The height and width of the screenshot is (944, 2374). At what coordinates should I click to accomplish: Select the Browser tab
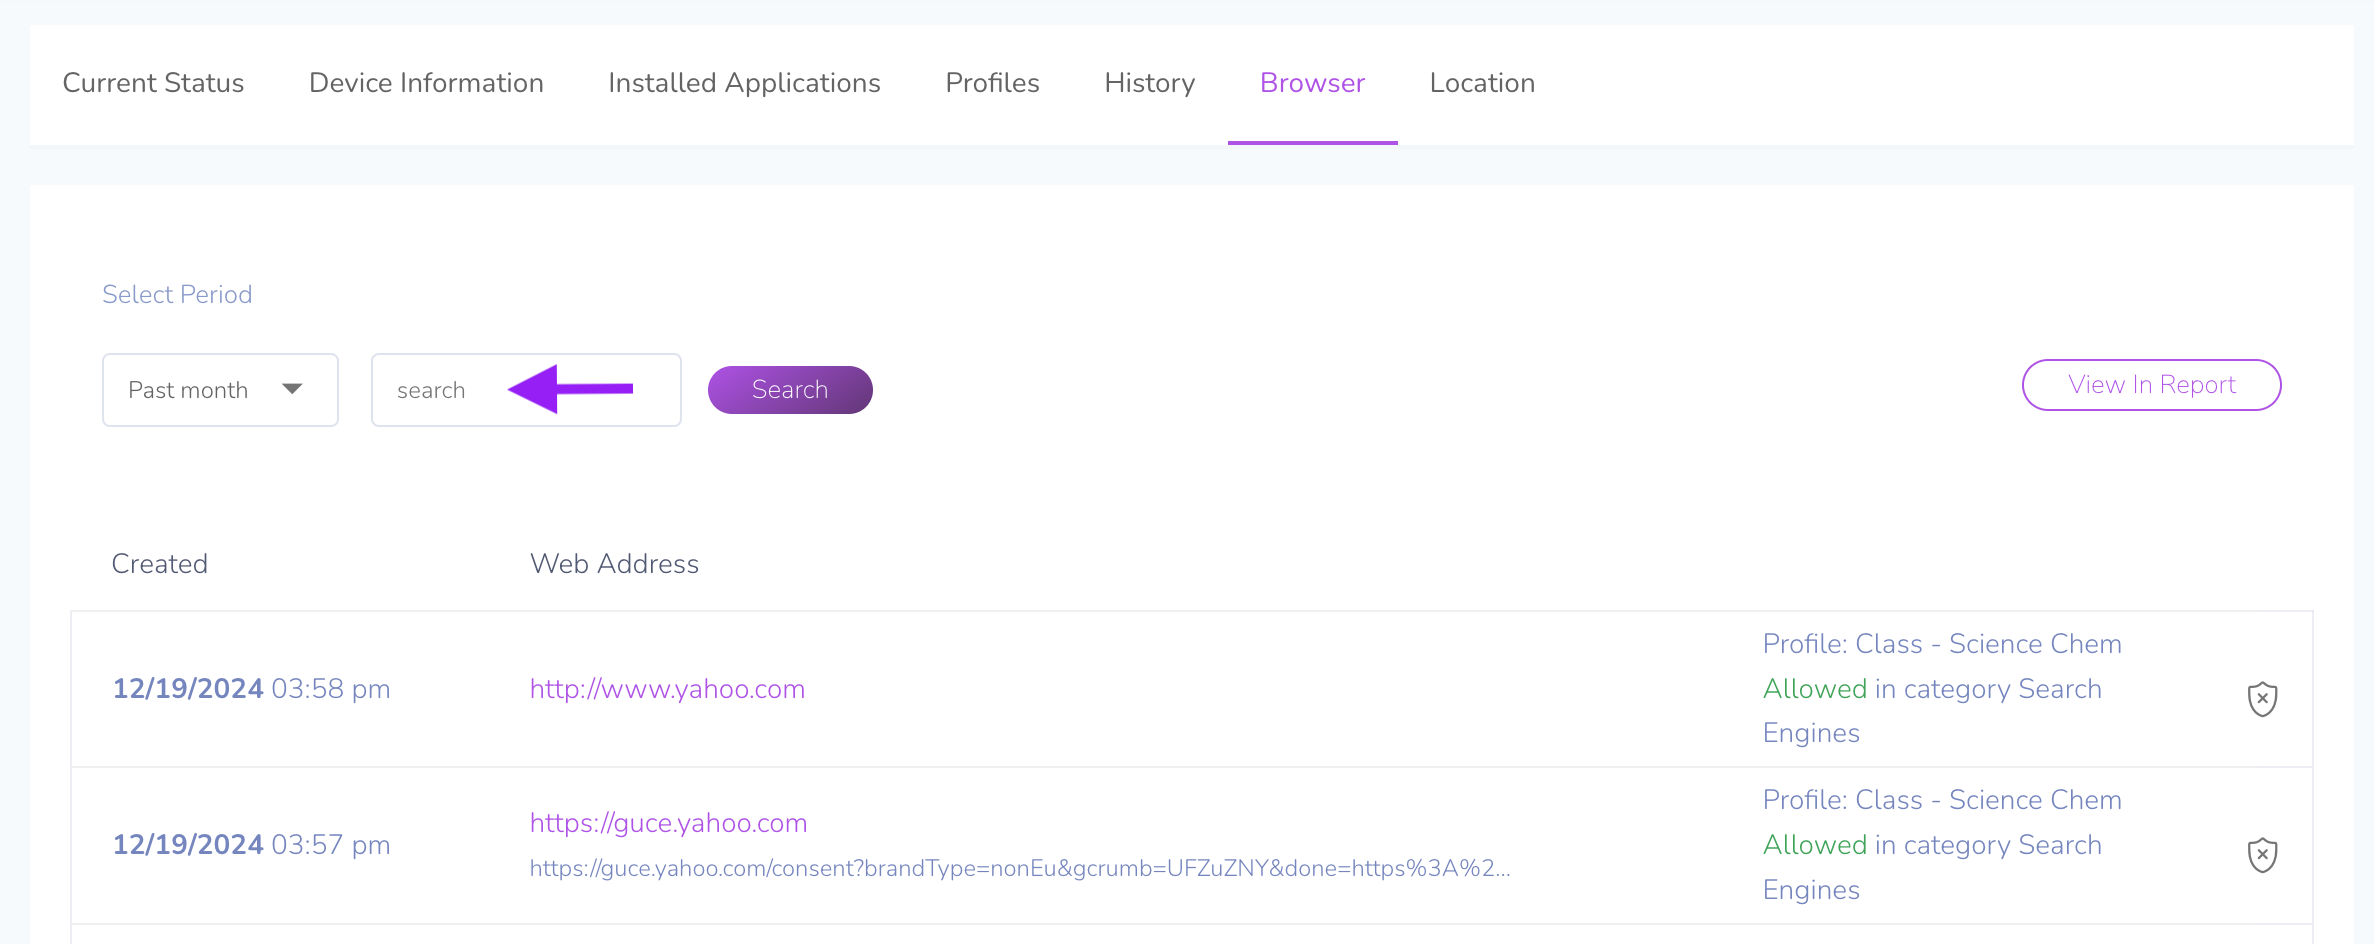tap(1312, 83)
